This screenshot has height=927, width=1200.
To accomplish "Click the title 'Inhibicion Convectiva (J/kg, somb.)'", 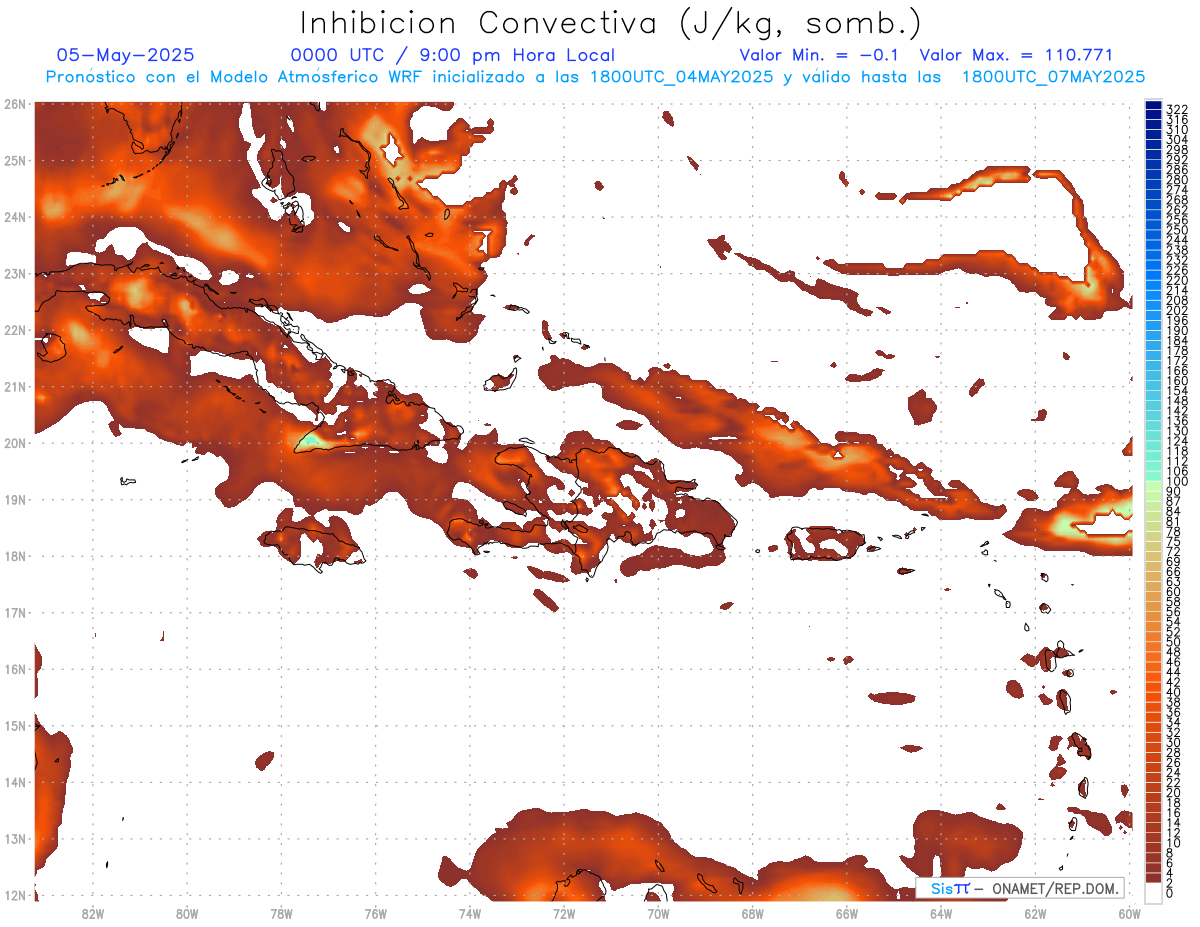I will click(x=611, y=24).
